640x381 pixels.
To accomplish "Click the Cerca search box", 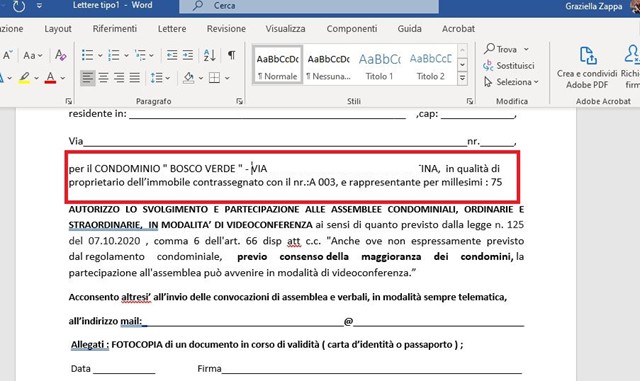I will 309,6.
